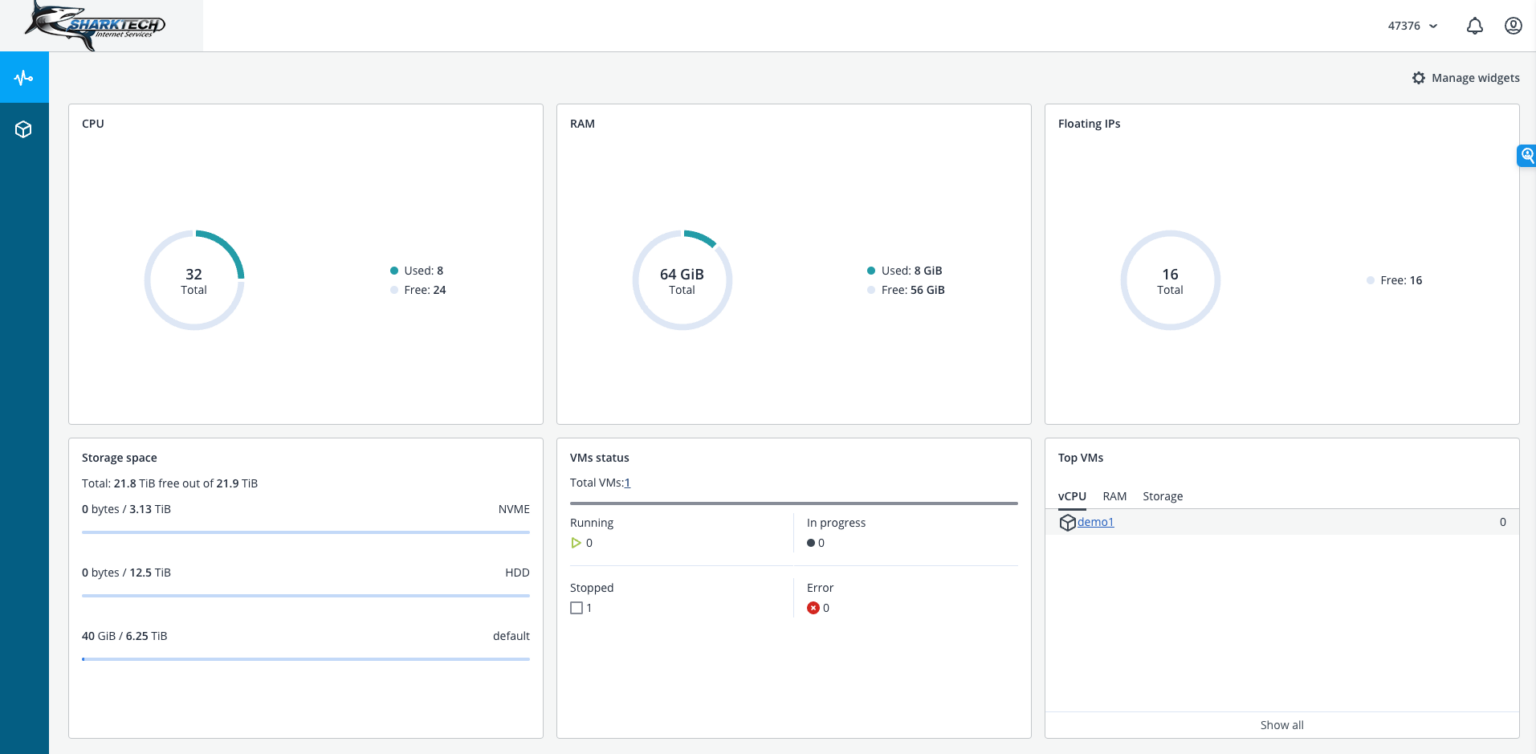Open the notifications bell
Viewport: 1536px width, 754px height.
pyautogui.click(x=1473, y=25)
